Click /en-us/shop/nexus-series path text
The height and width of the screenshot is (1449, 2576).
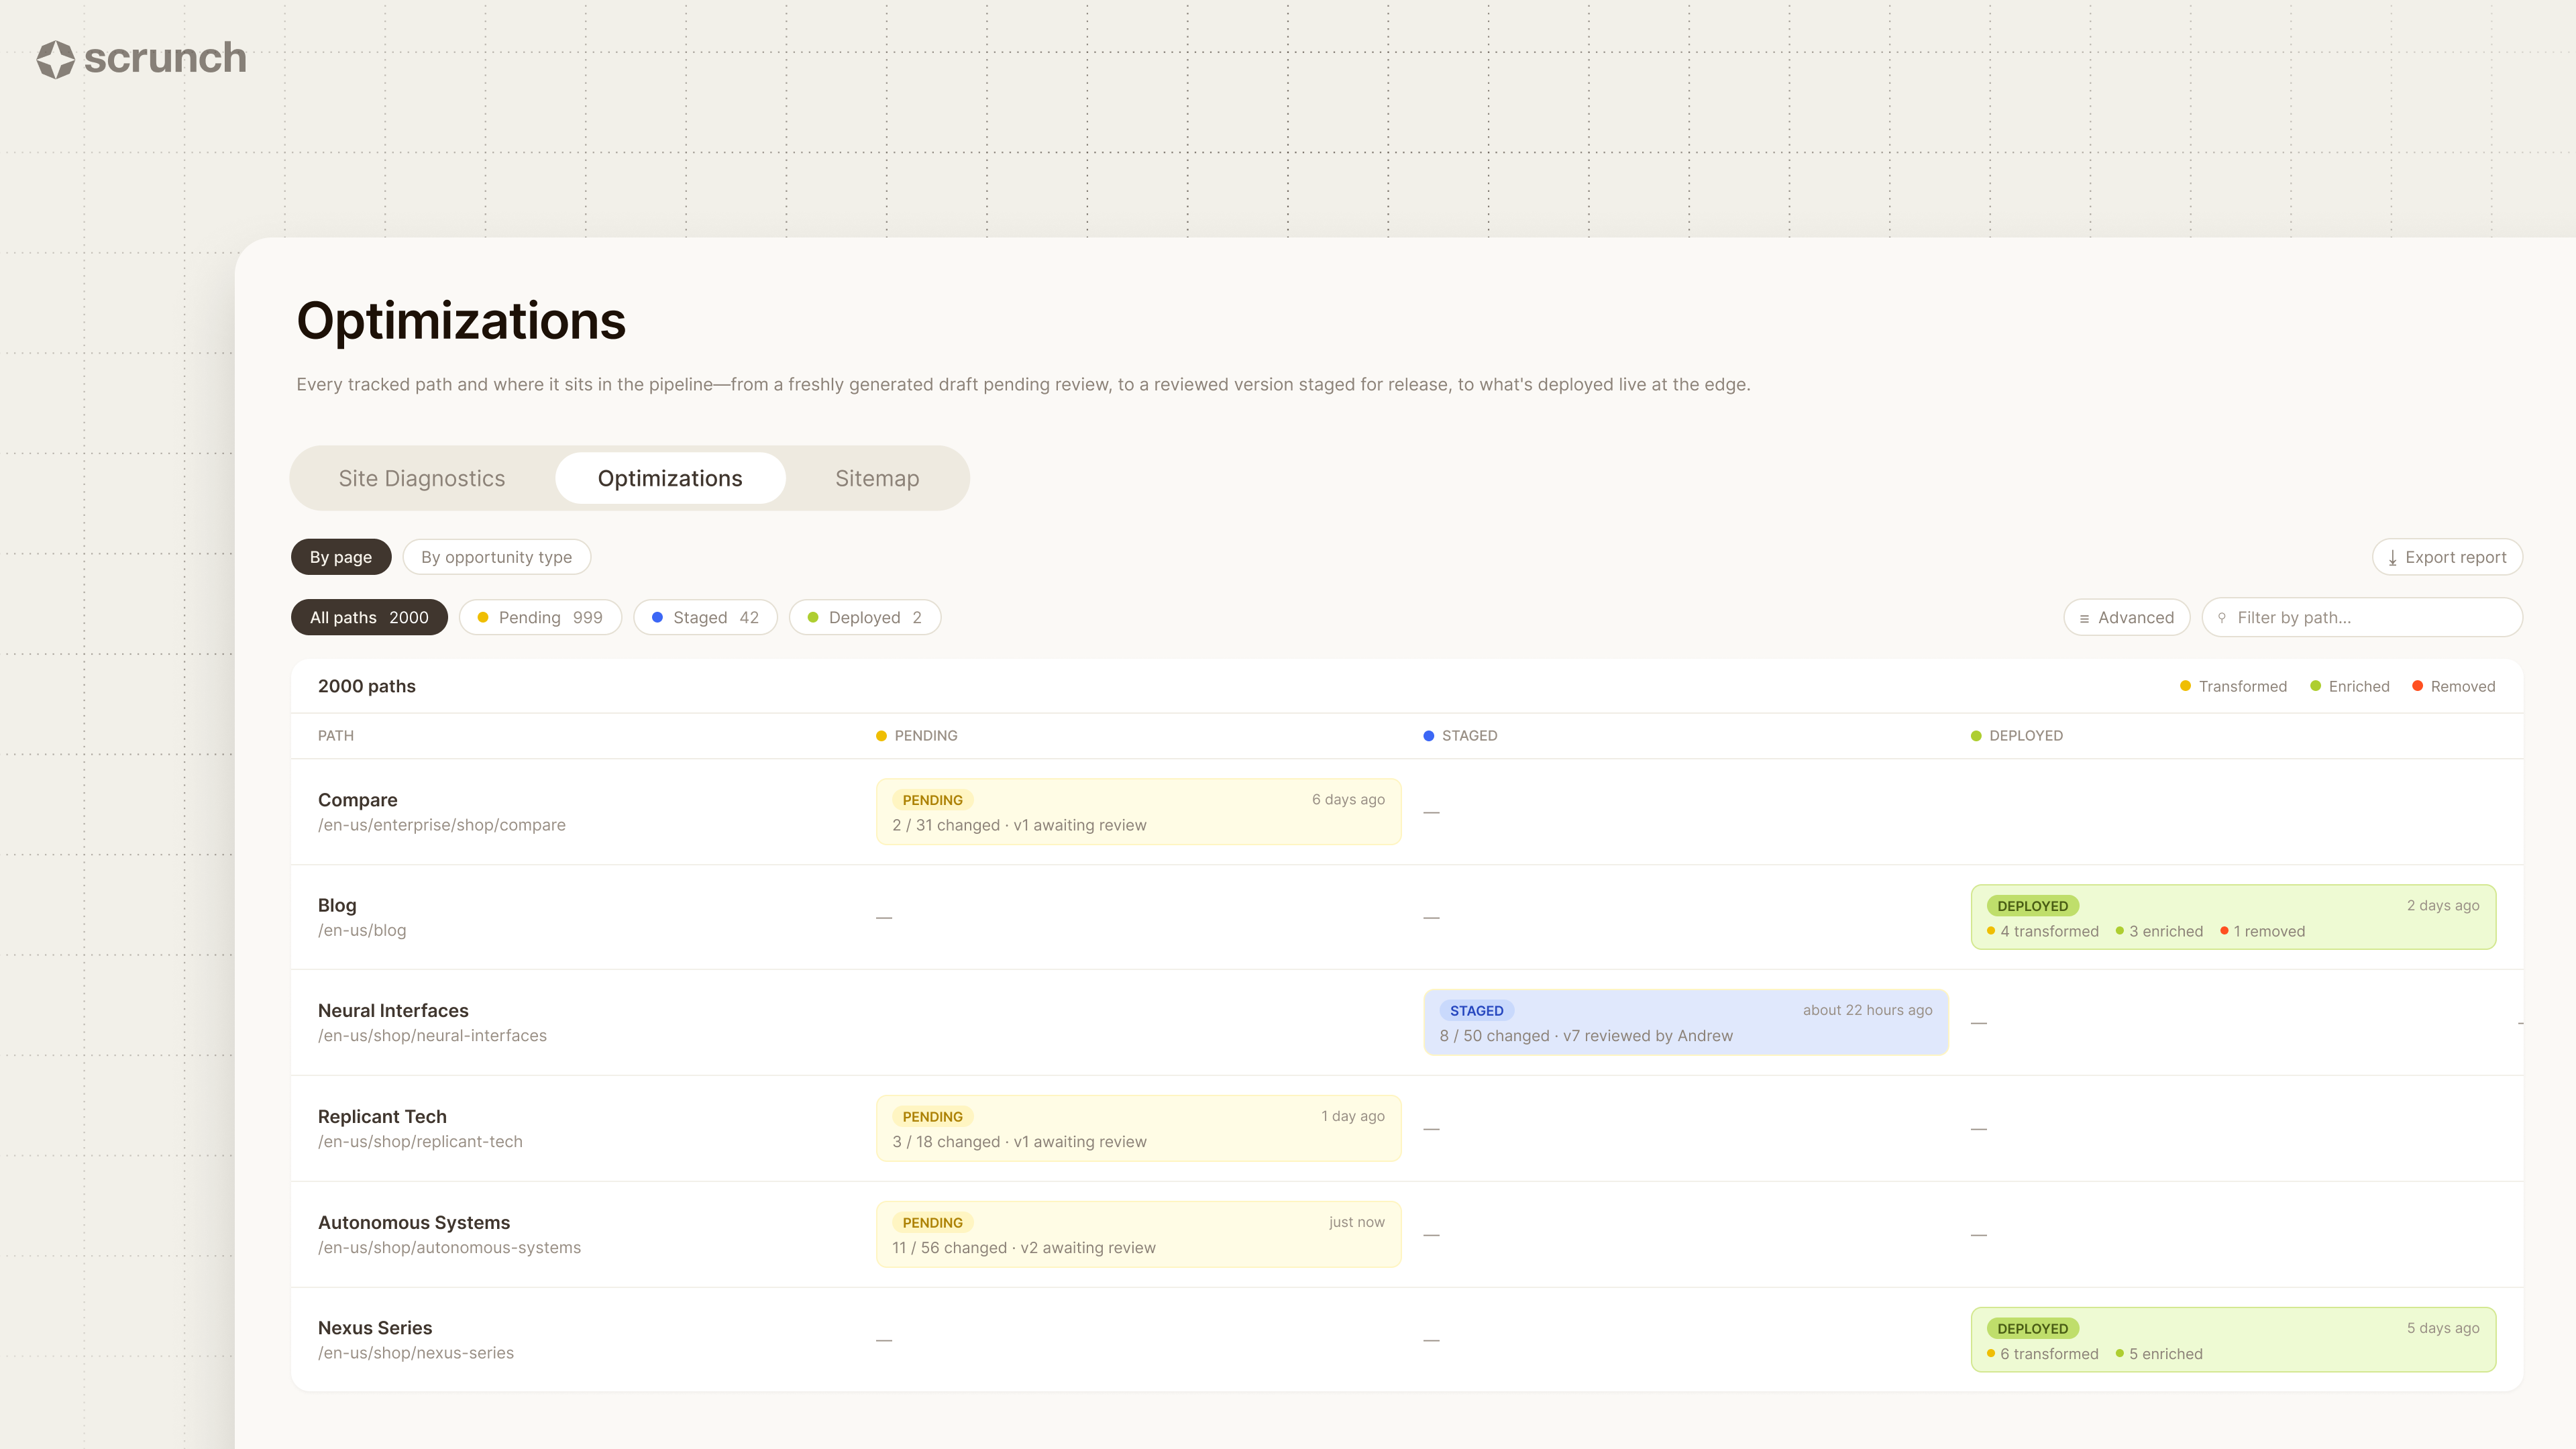[416, 1353]
